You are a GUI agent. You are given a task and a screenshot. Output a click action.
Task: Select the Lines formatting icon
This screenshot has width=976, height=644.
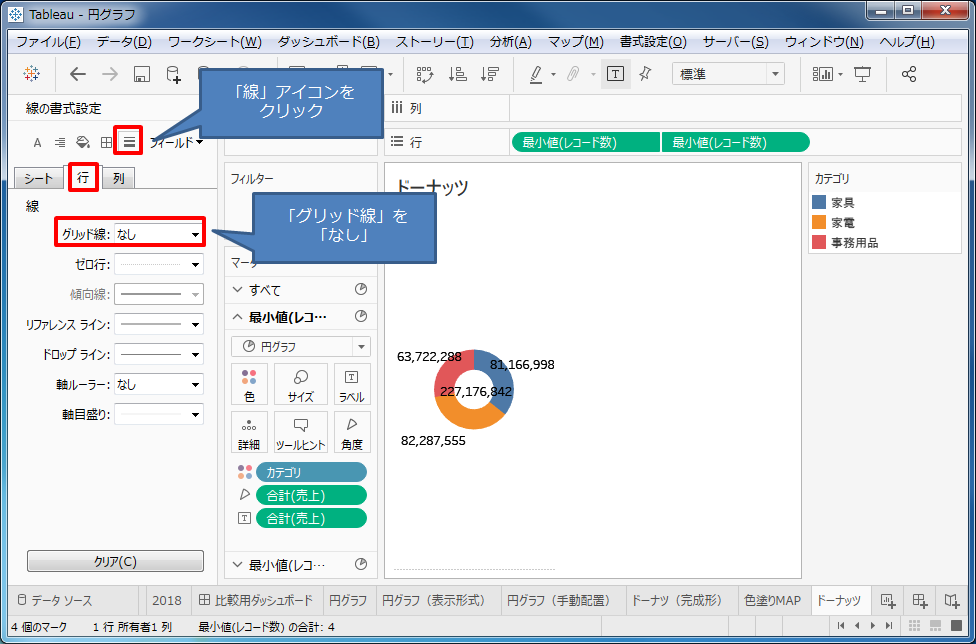click(129, 141)
